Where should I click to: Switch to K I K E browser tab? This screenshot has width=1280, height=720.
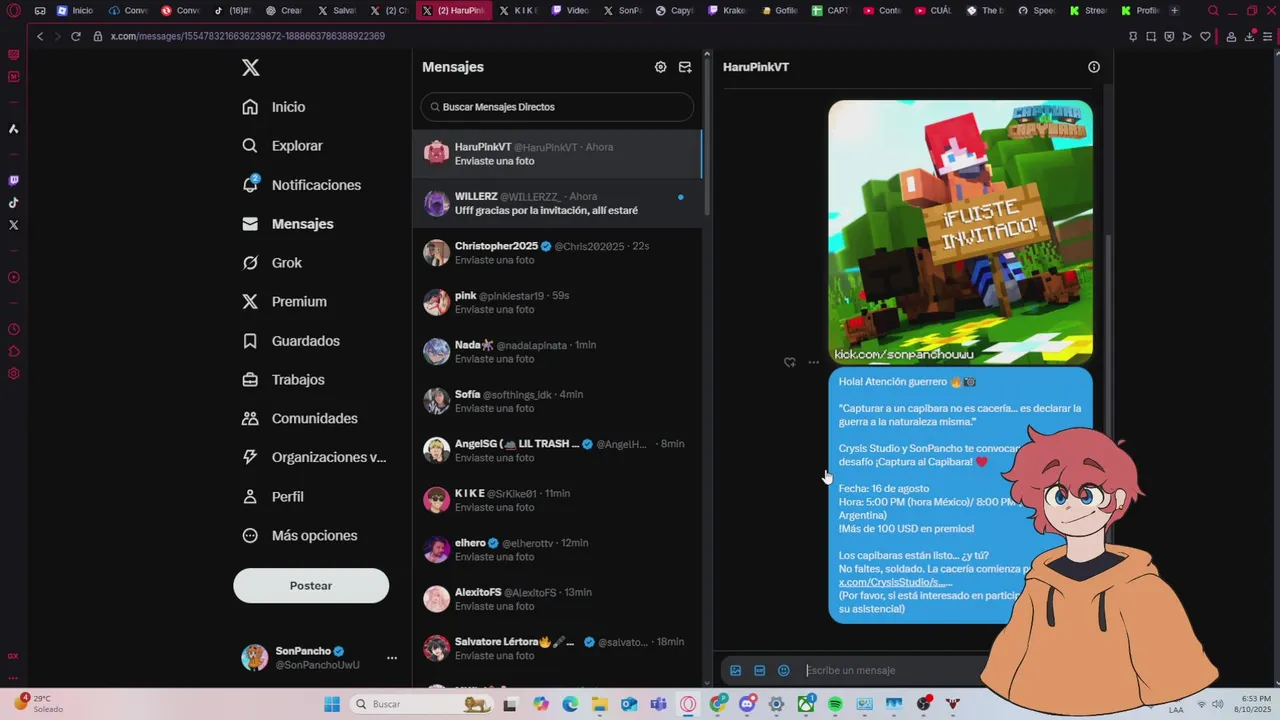point(520,11)
